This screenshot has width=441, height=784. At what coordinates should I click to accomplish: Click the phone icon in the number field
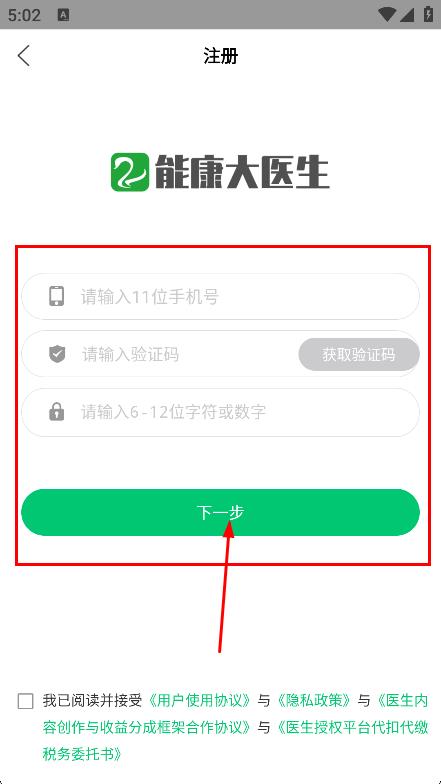56,296
